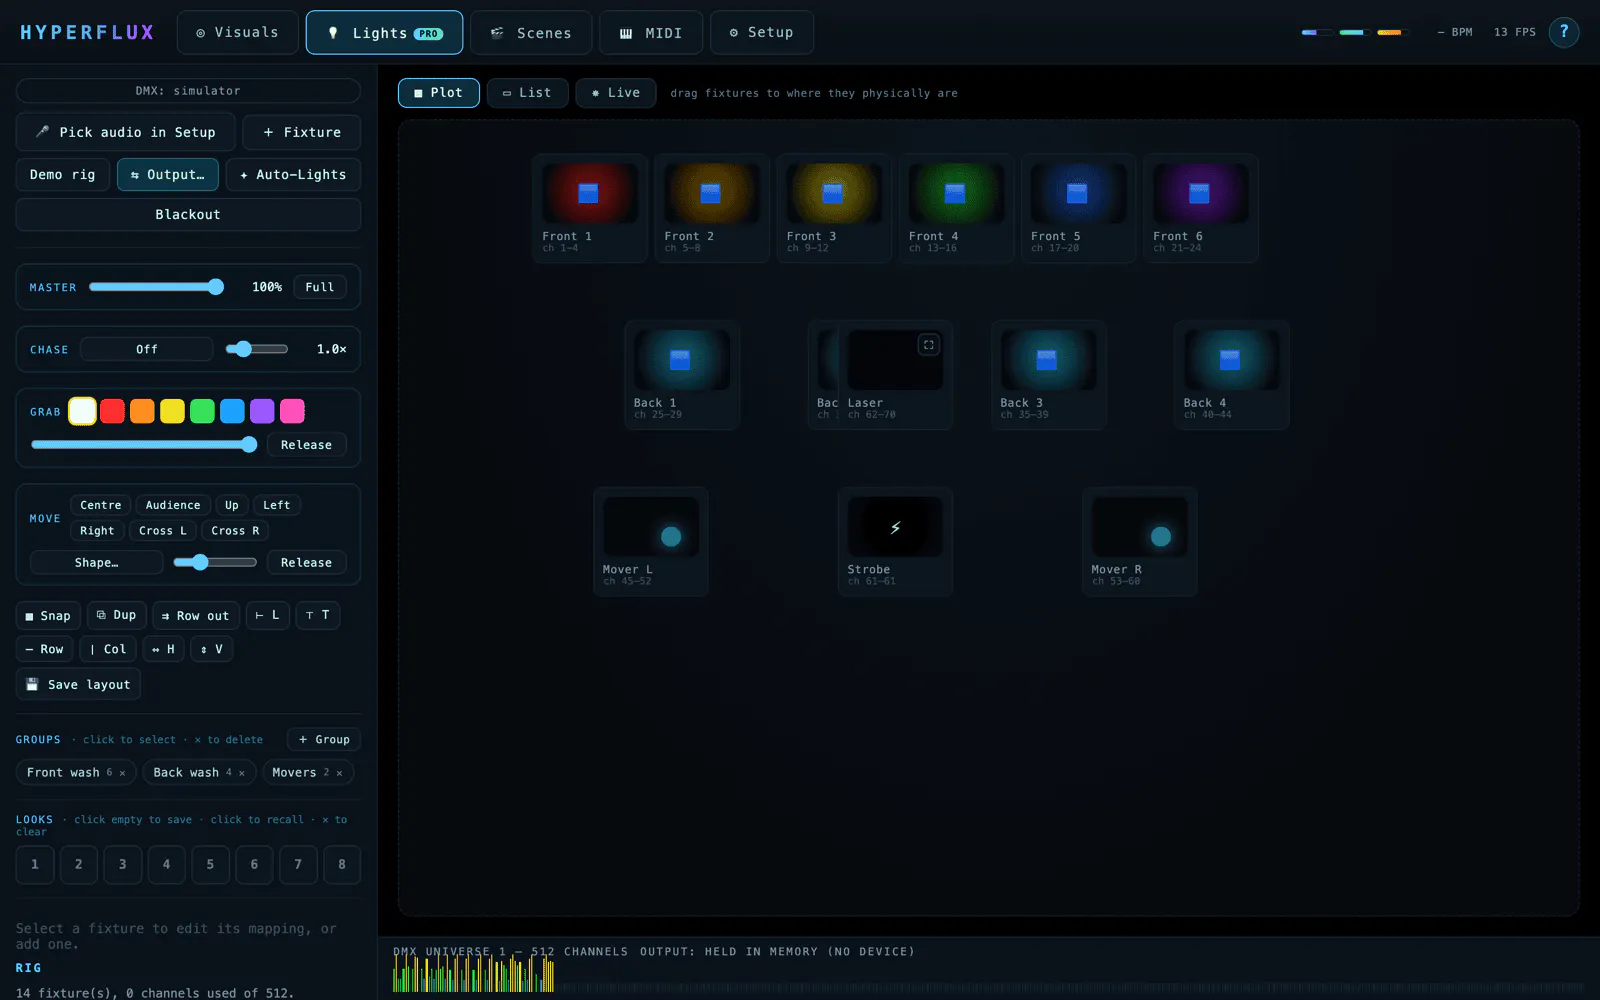The width and height of the screenshot is (1600, 1000).
Task: Save or recall look slot 5
Action: (x=210, y=865)
